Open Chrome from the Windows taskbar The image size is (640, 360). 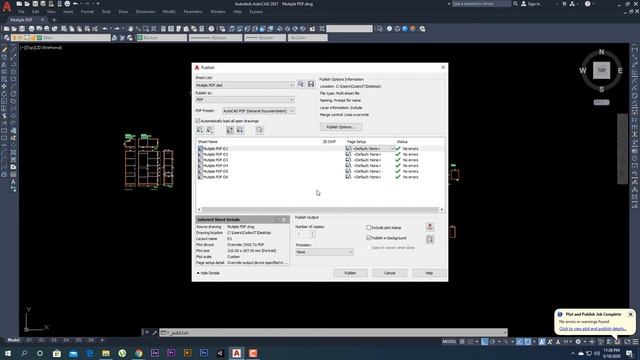coord(139,353)
